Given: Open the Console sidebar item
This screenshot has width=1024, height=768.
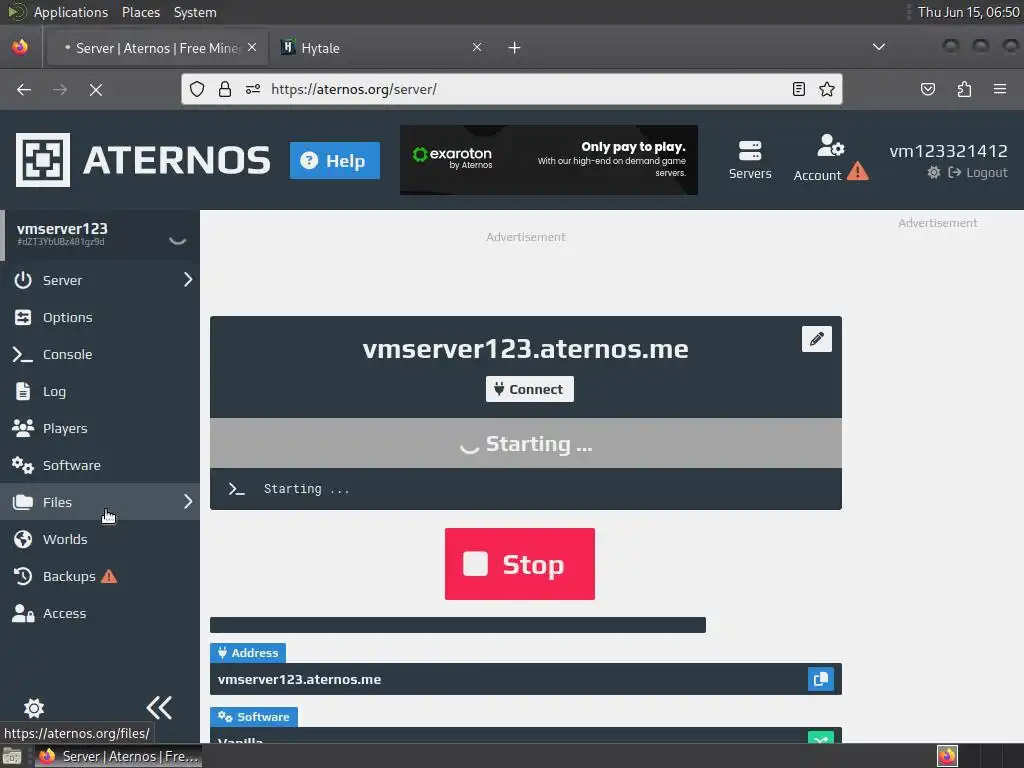Looking at the screenshot, I should pyautogui.click(x=99, y=354).
